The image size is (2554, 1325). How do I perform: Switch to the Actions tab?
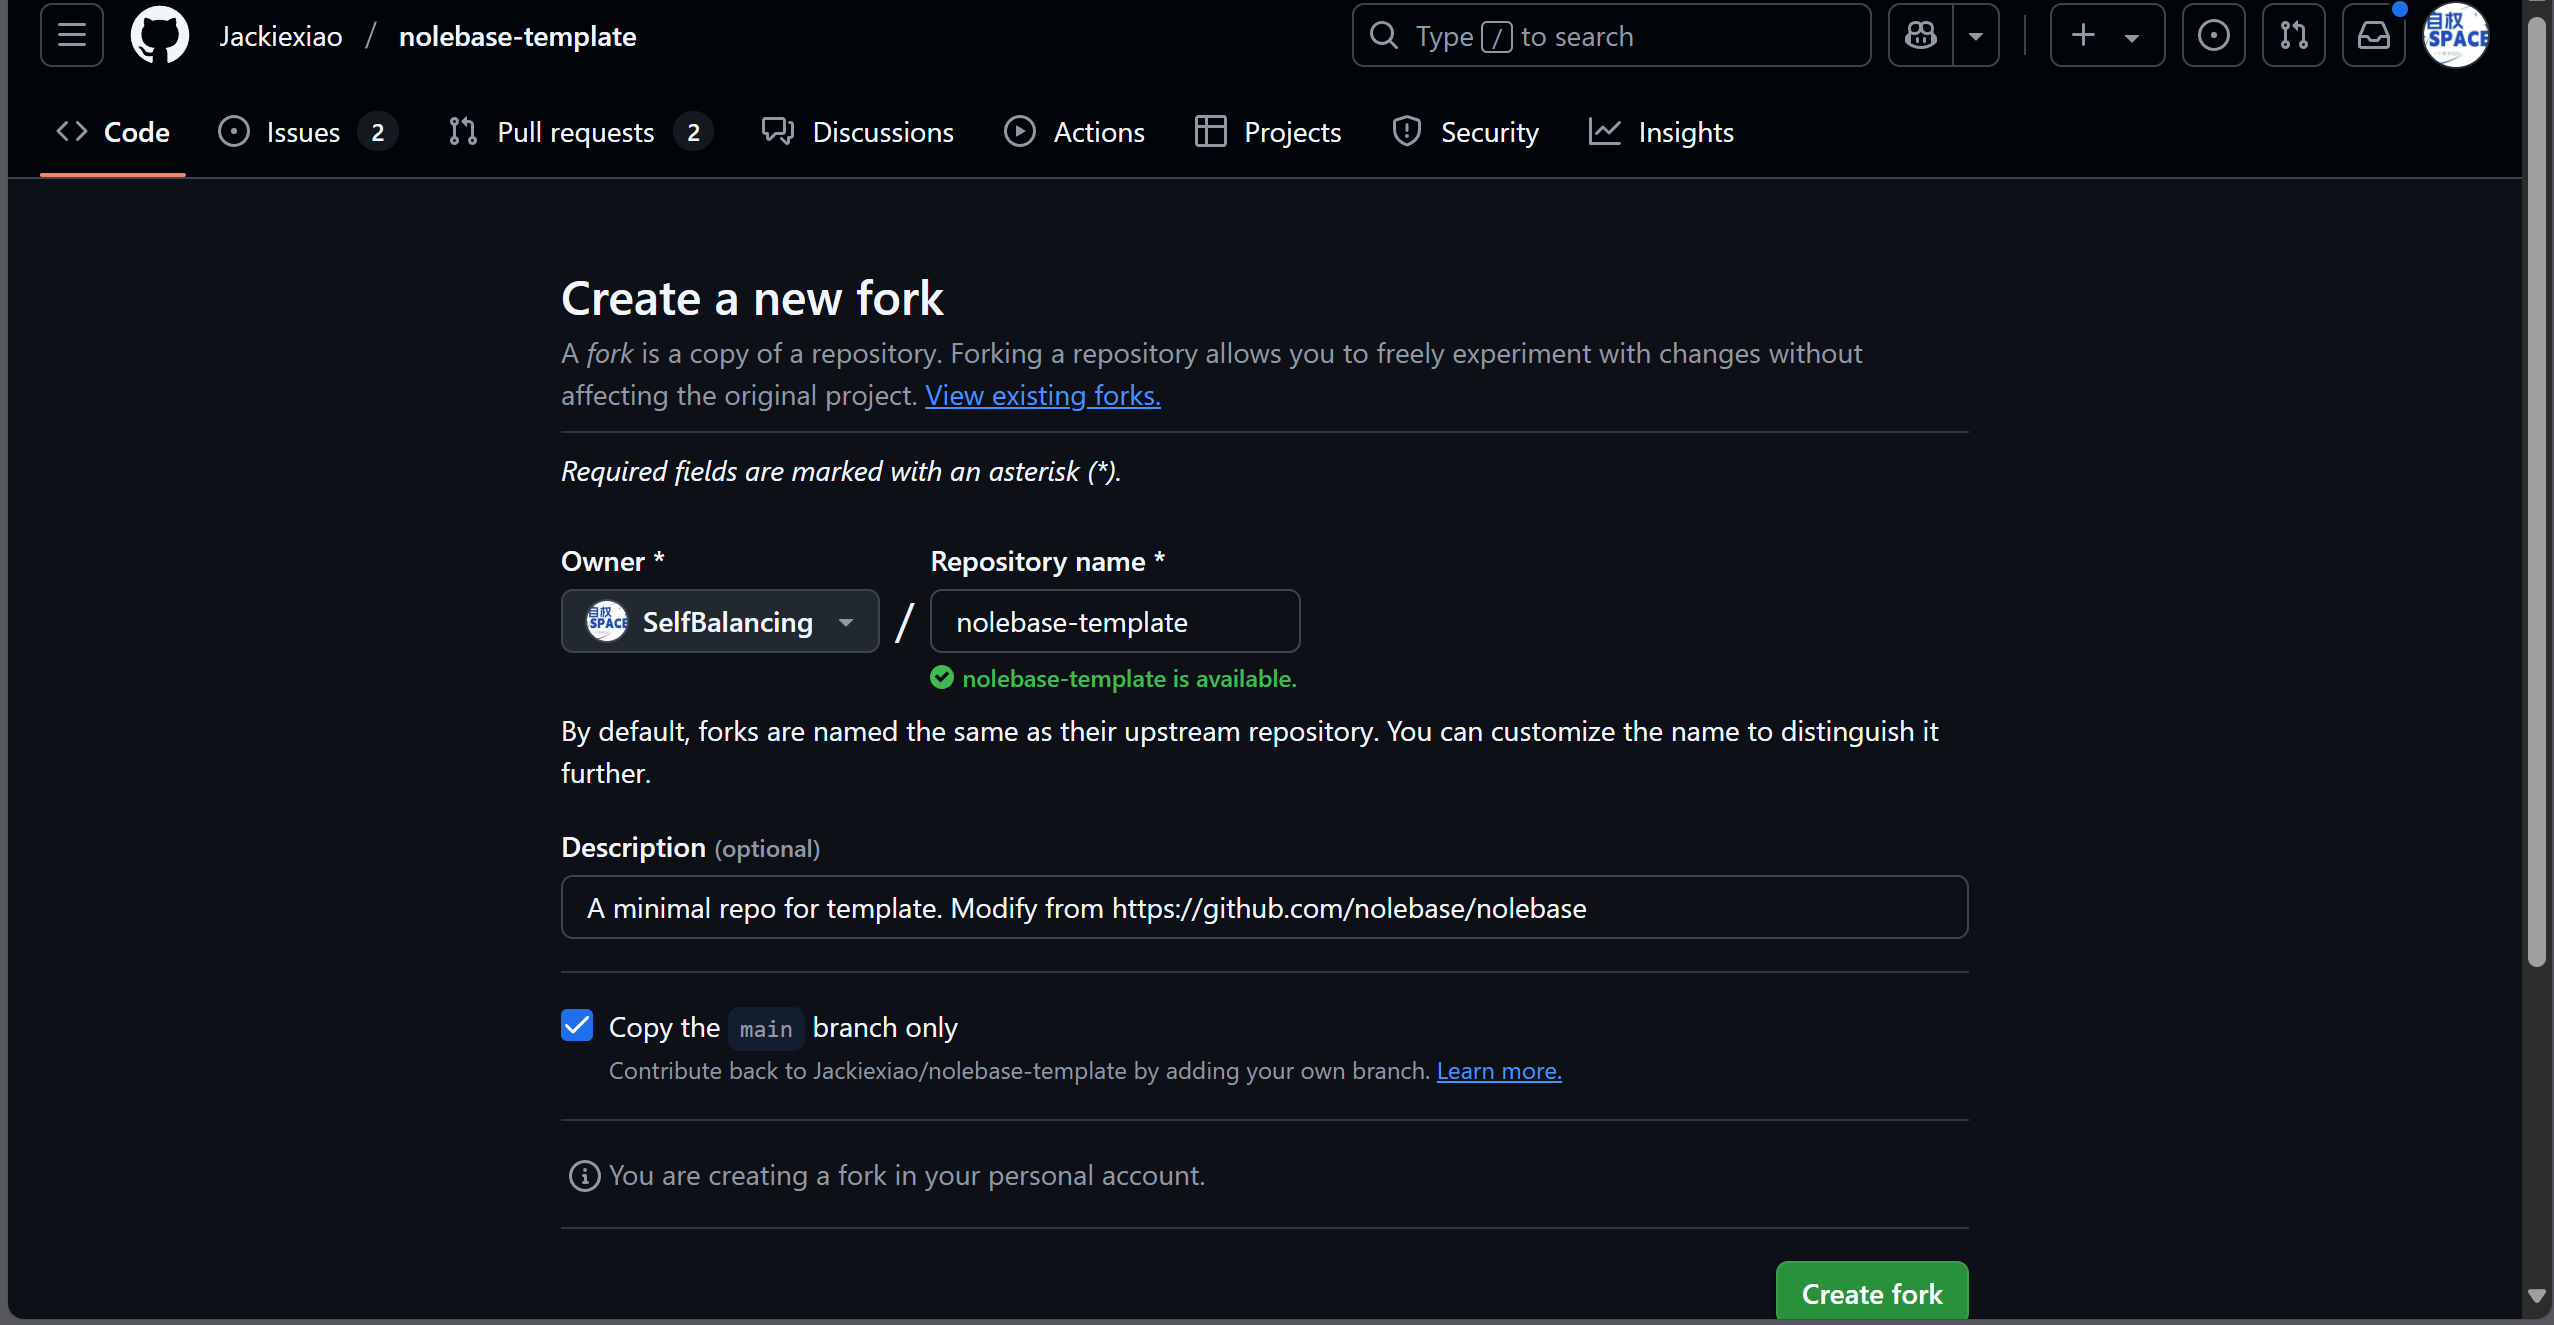1074,132
